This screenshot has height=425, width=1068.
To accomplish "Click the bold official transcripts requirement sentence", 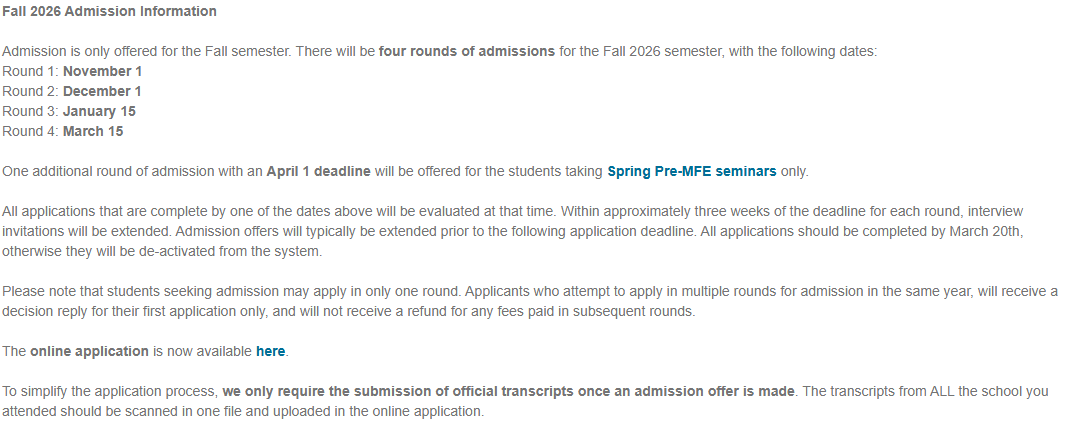I will pos(509,391).
